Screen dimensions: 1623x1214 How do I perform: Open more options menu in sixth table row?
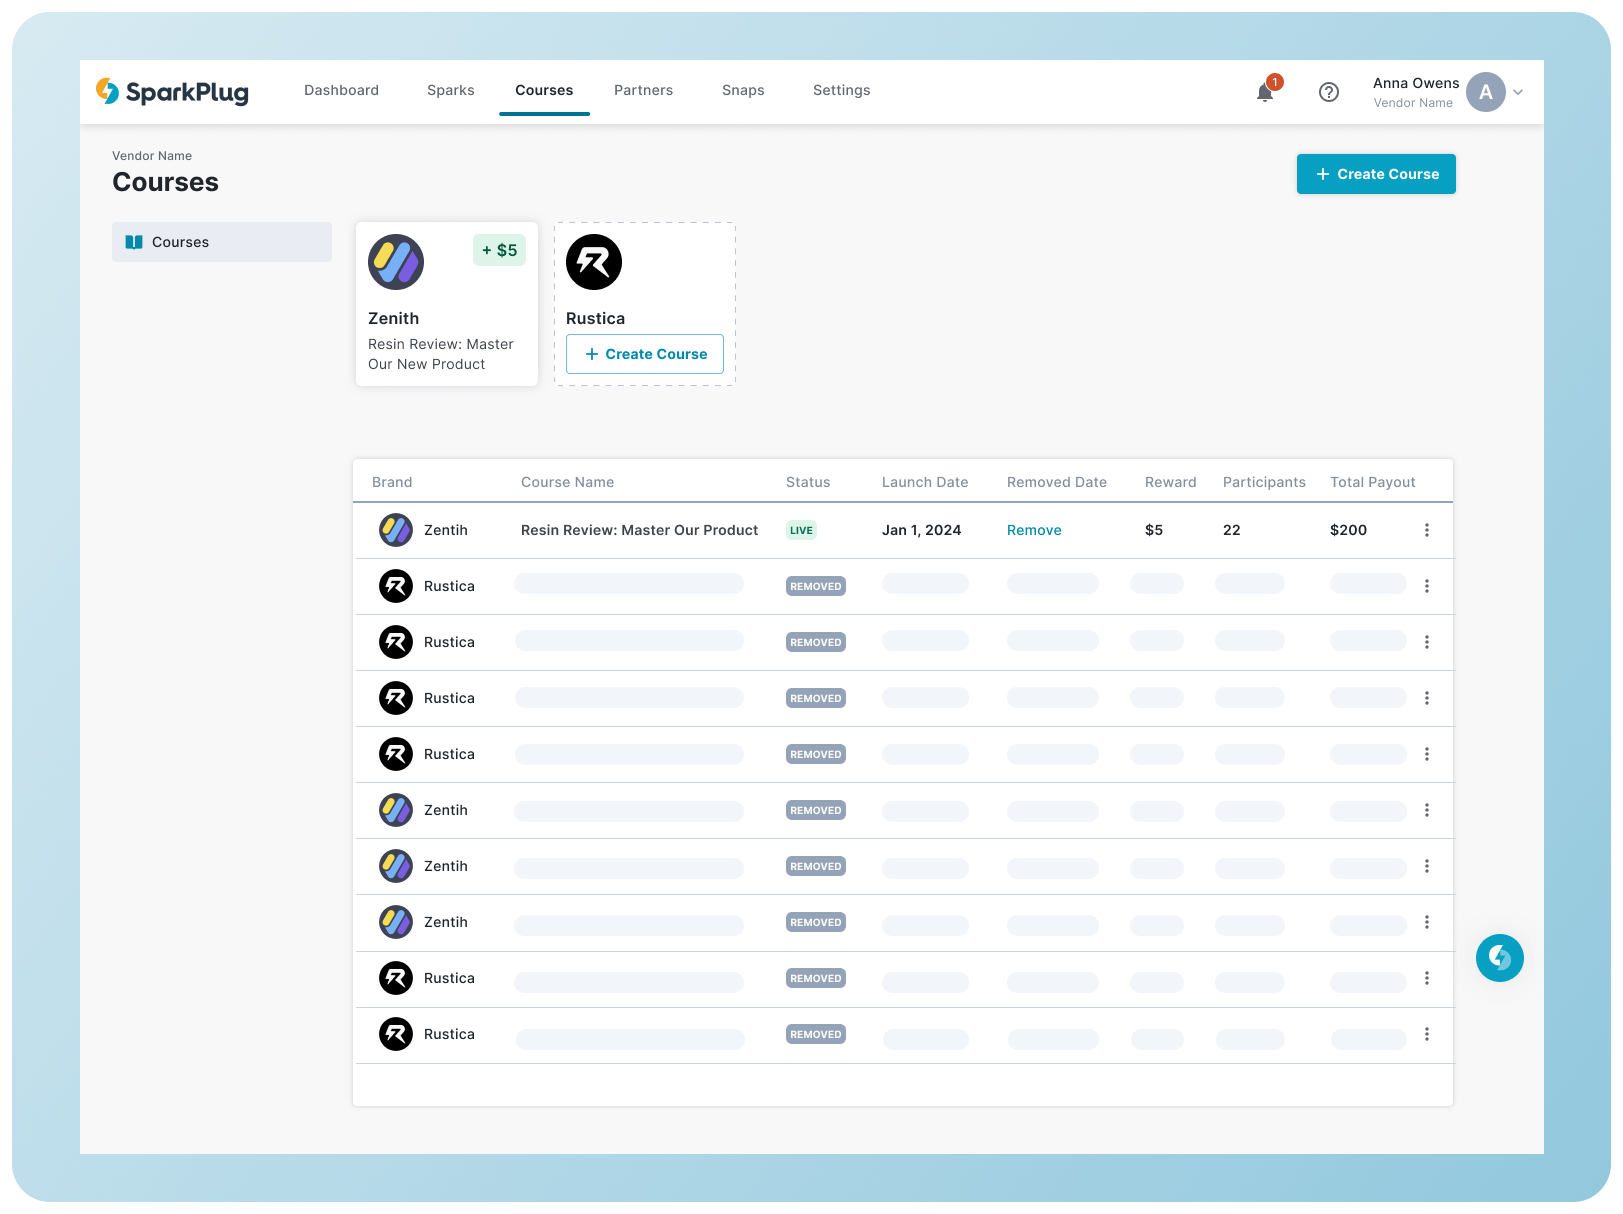(x=1427, y=810)
